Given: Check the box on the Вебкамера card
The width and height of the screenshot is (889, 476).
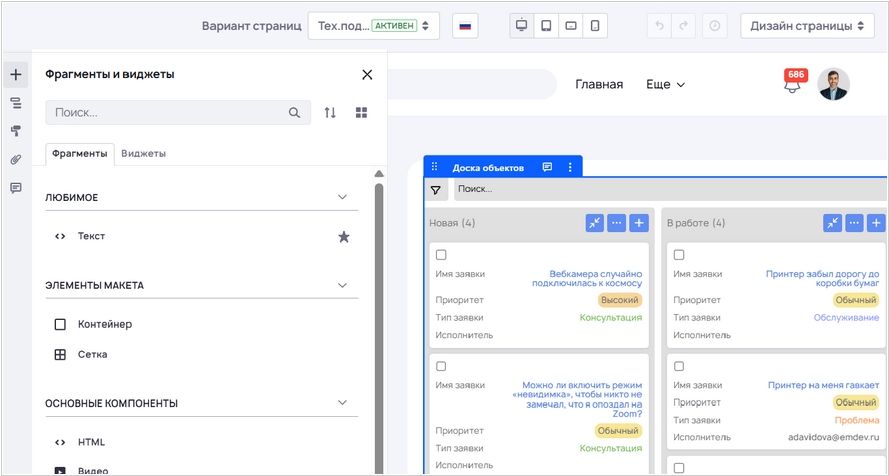Looking at the screenshot, I should 441,255.
